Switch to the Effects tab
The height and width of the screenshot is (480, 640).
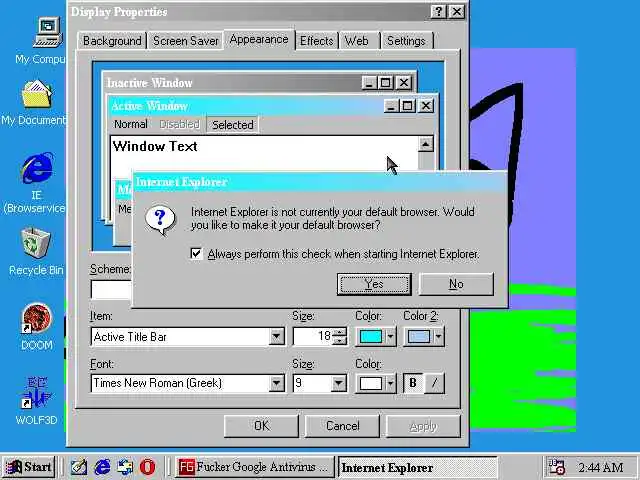click(x=316, y=41)
